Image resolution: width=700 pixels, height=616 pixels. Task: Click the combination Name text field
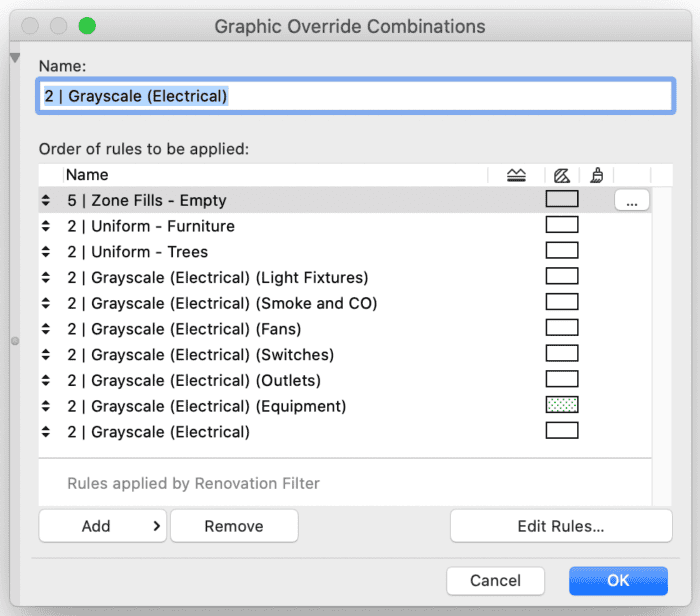pyautogui.click(x=356, y=96)
